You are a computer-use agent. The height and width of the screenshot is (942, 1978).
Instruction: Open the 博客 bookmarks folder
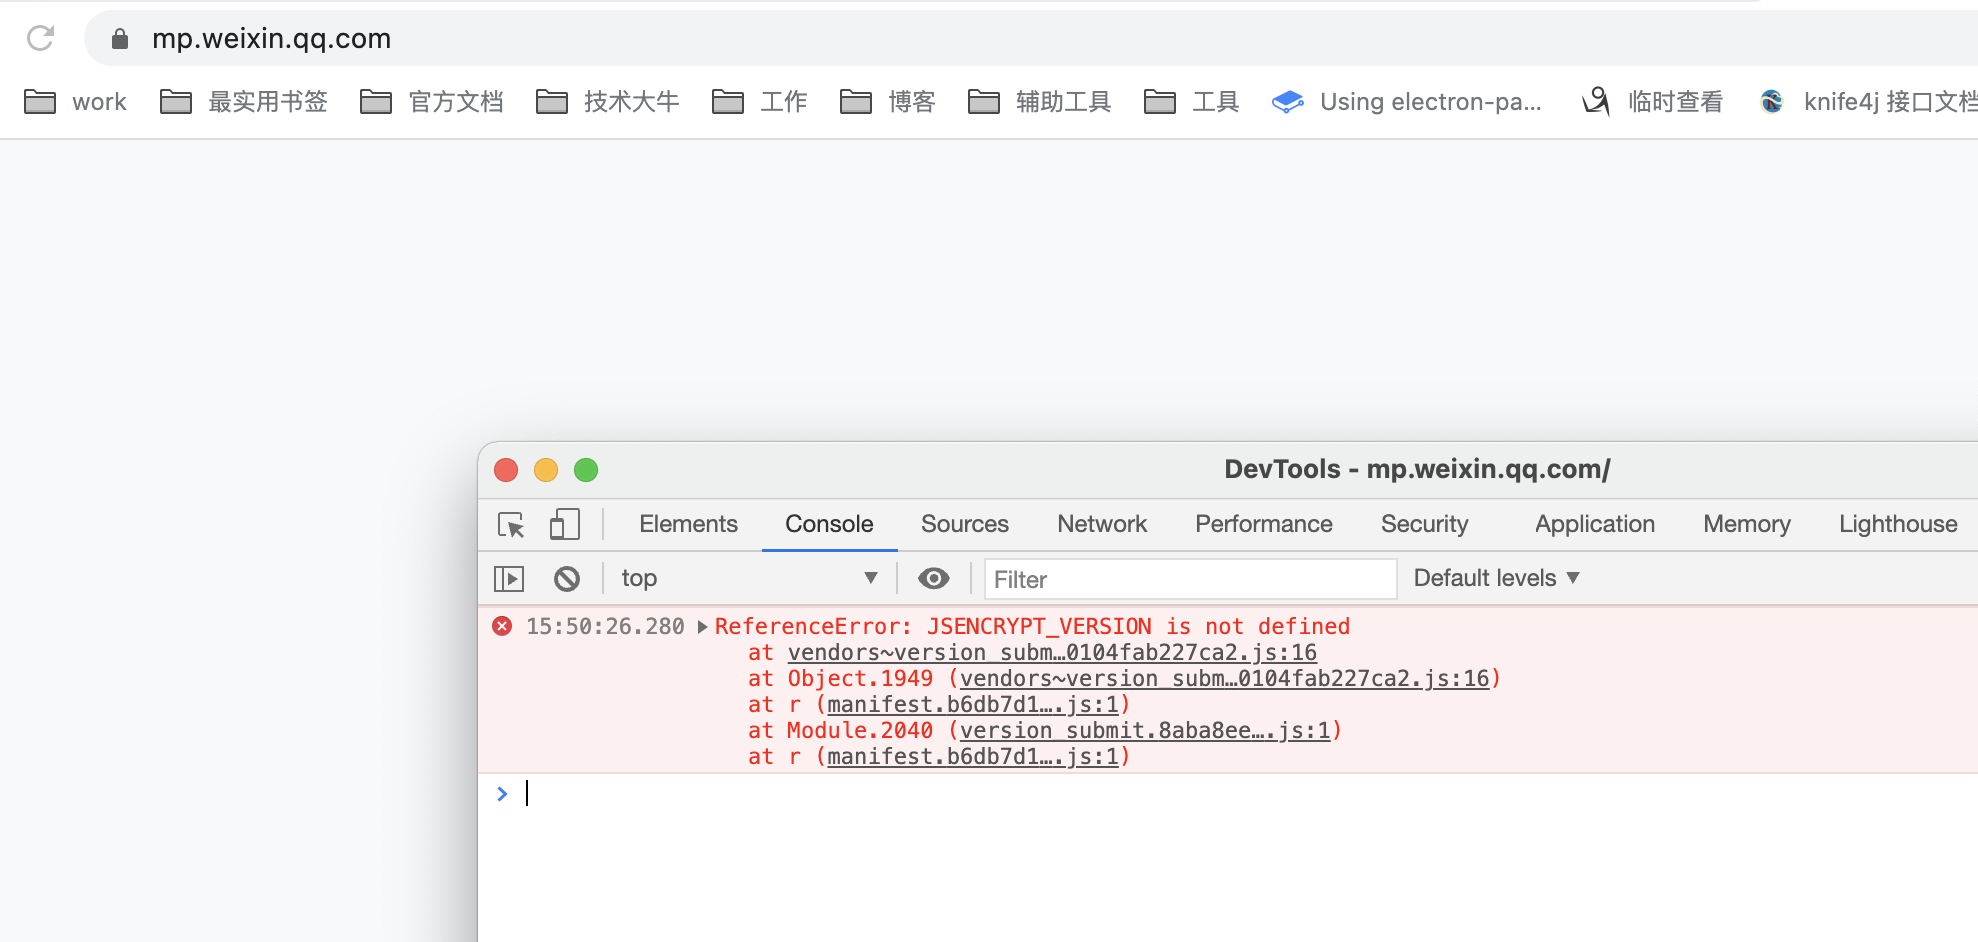888,102
